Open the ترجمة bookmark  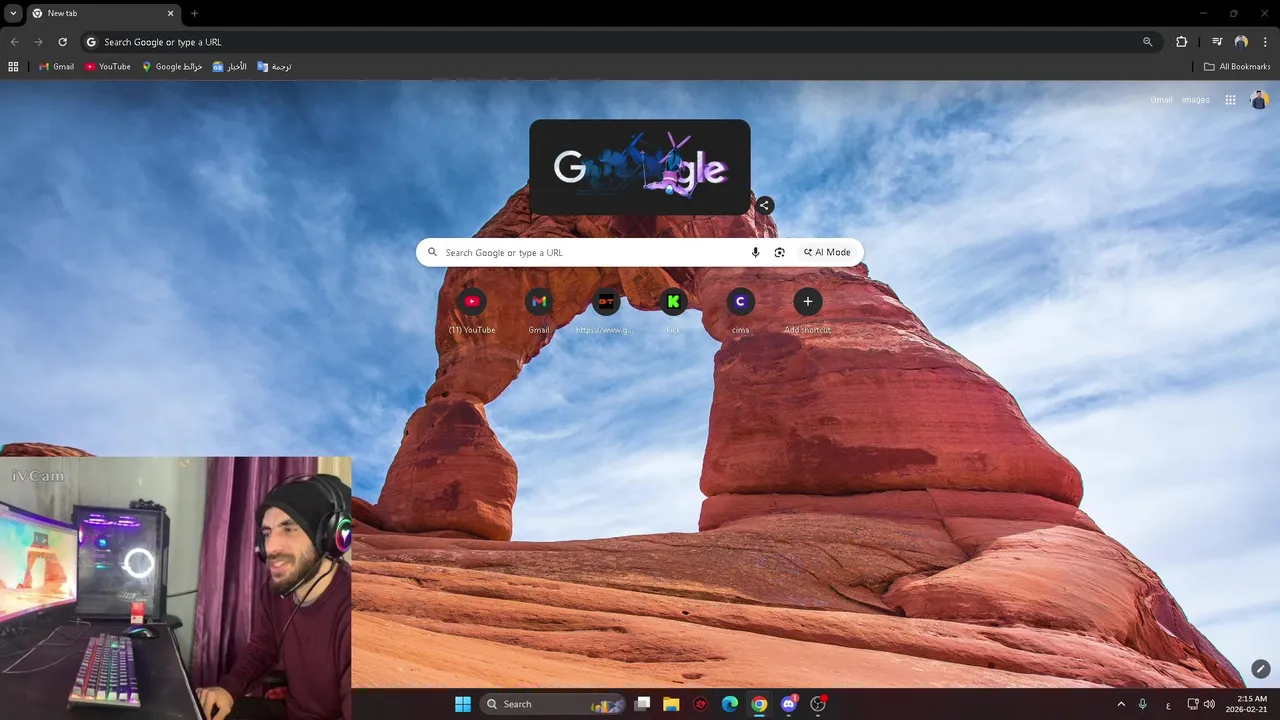click(x=274, y=67)
